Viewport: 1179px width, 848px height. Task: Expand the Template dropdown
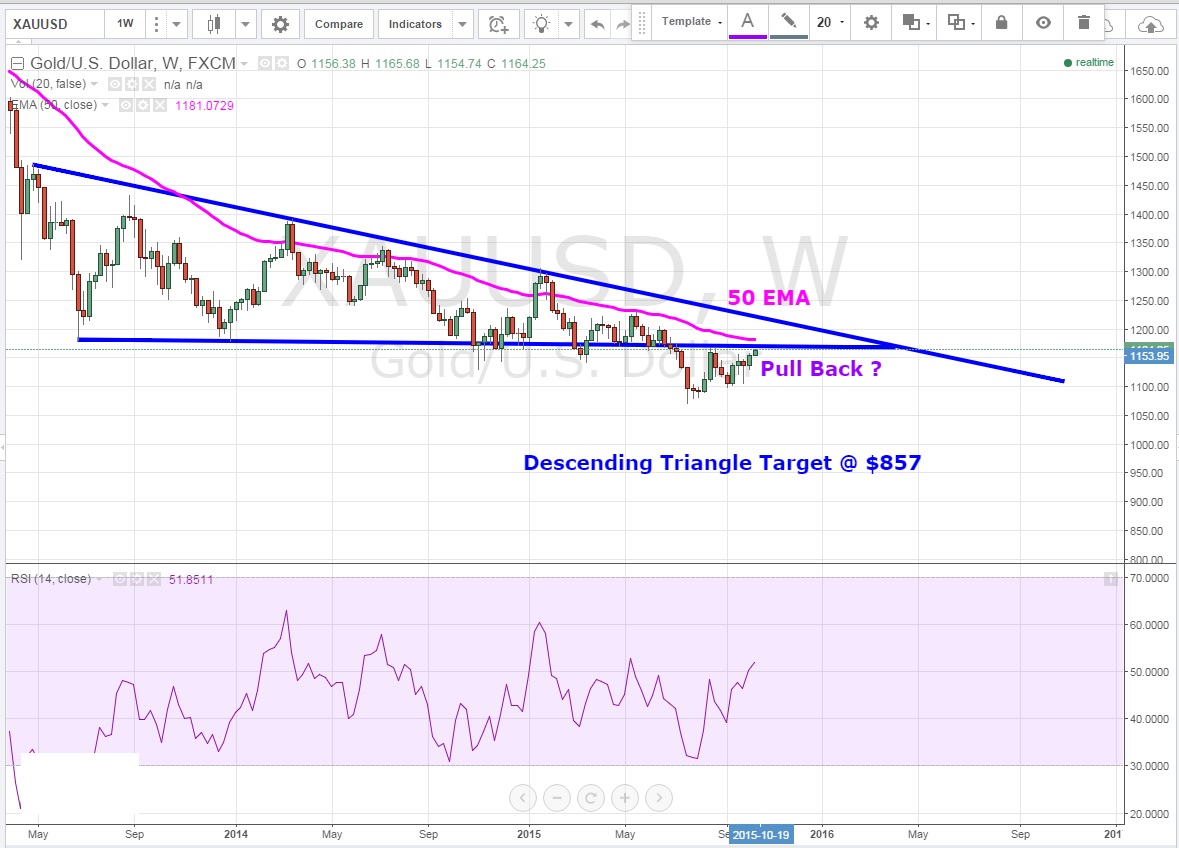[691, 22]
